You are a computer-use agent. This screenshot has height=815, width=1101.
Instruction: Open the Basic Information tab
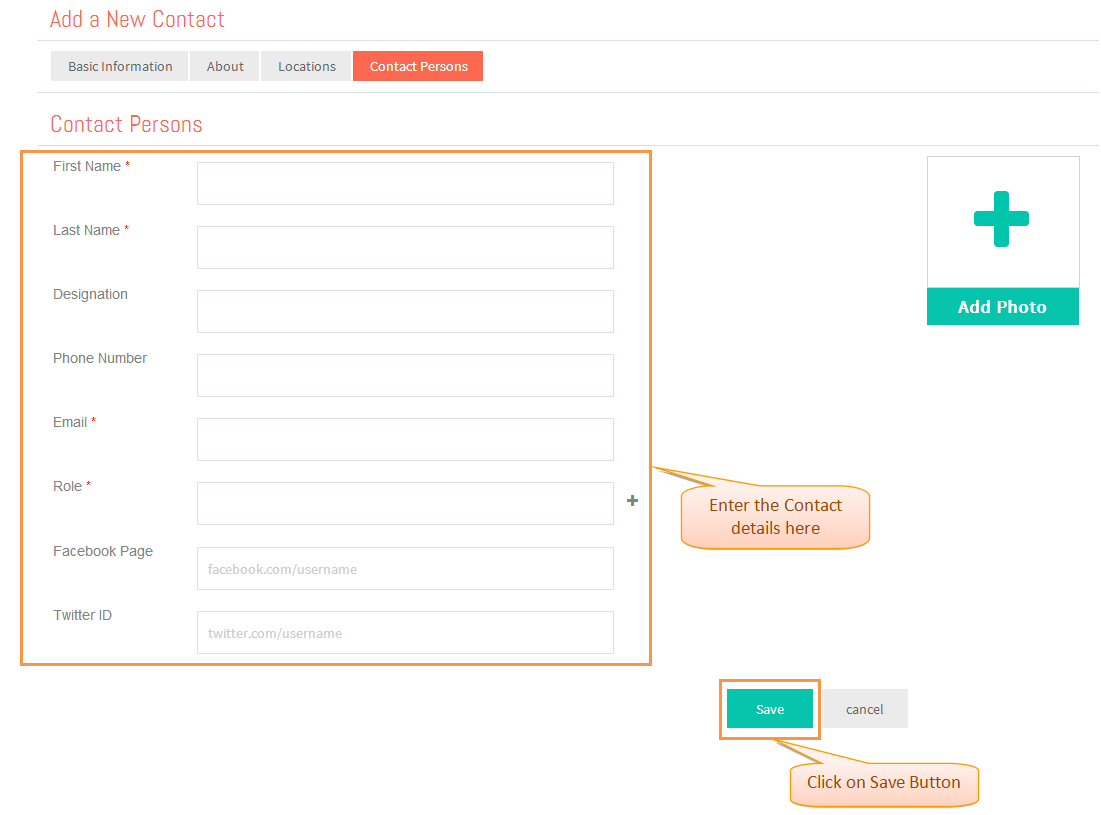[x=119, y=66]
